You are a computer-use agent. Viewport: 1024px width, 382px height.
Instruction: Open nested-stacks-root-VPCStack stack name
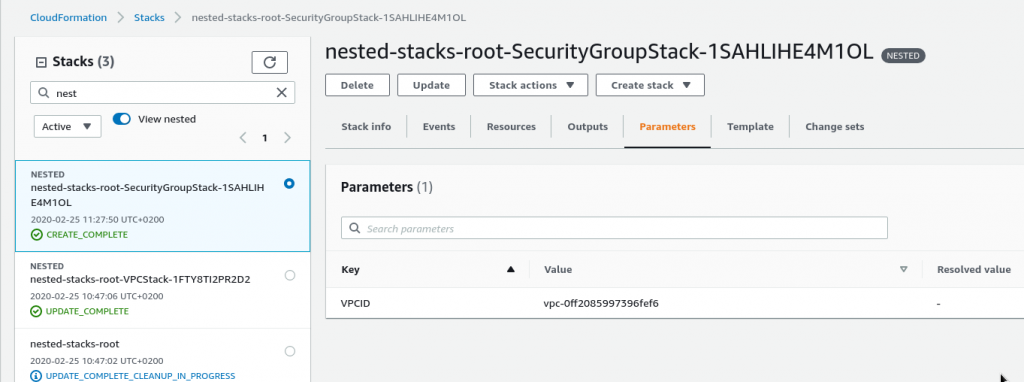point(140,279)
